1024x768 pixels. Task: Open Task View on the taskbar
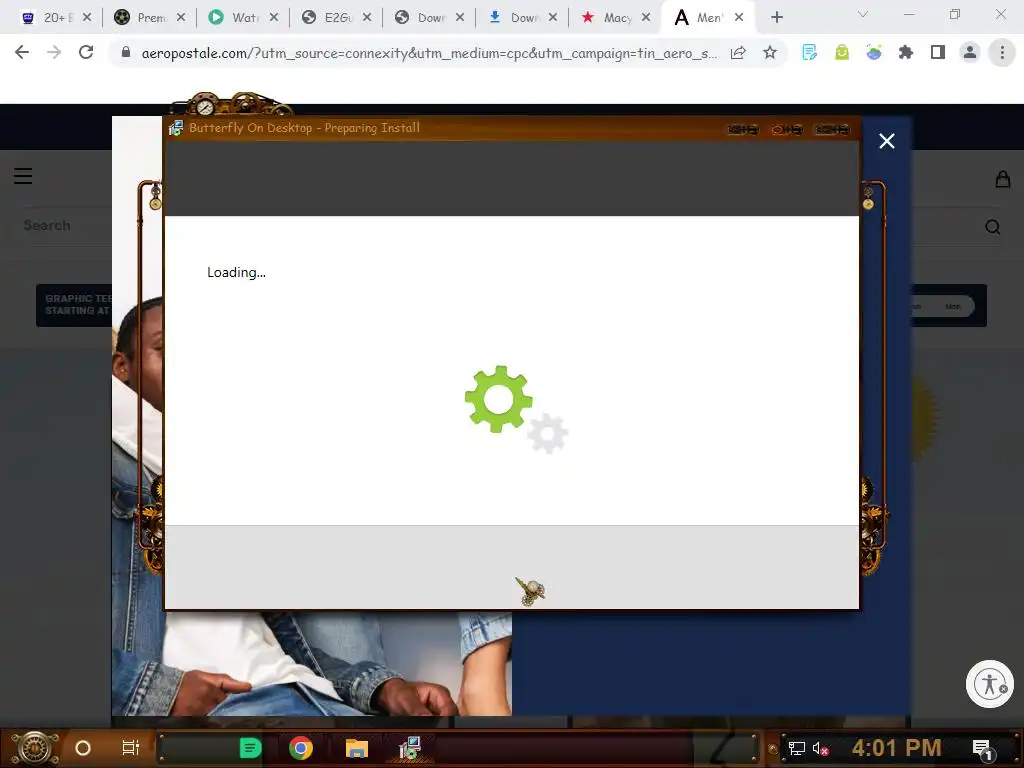(131, 748)
